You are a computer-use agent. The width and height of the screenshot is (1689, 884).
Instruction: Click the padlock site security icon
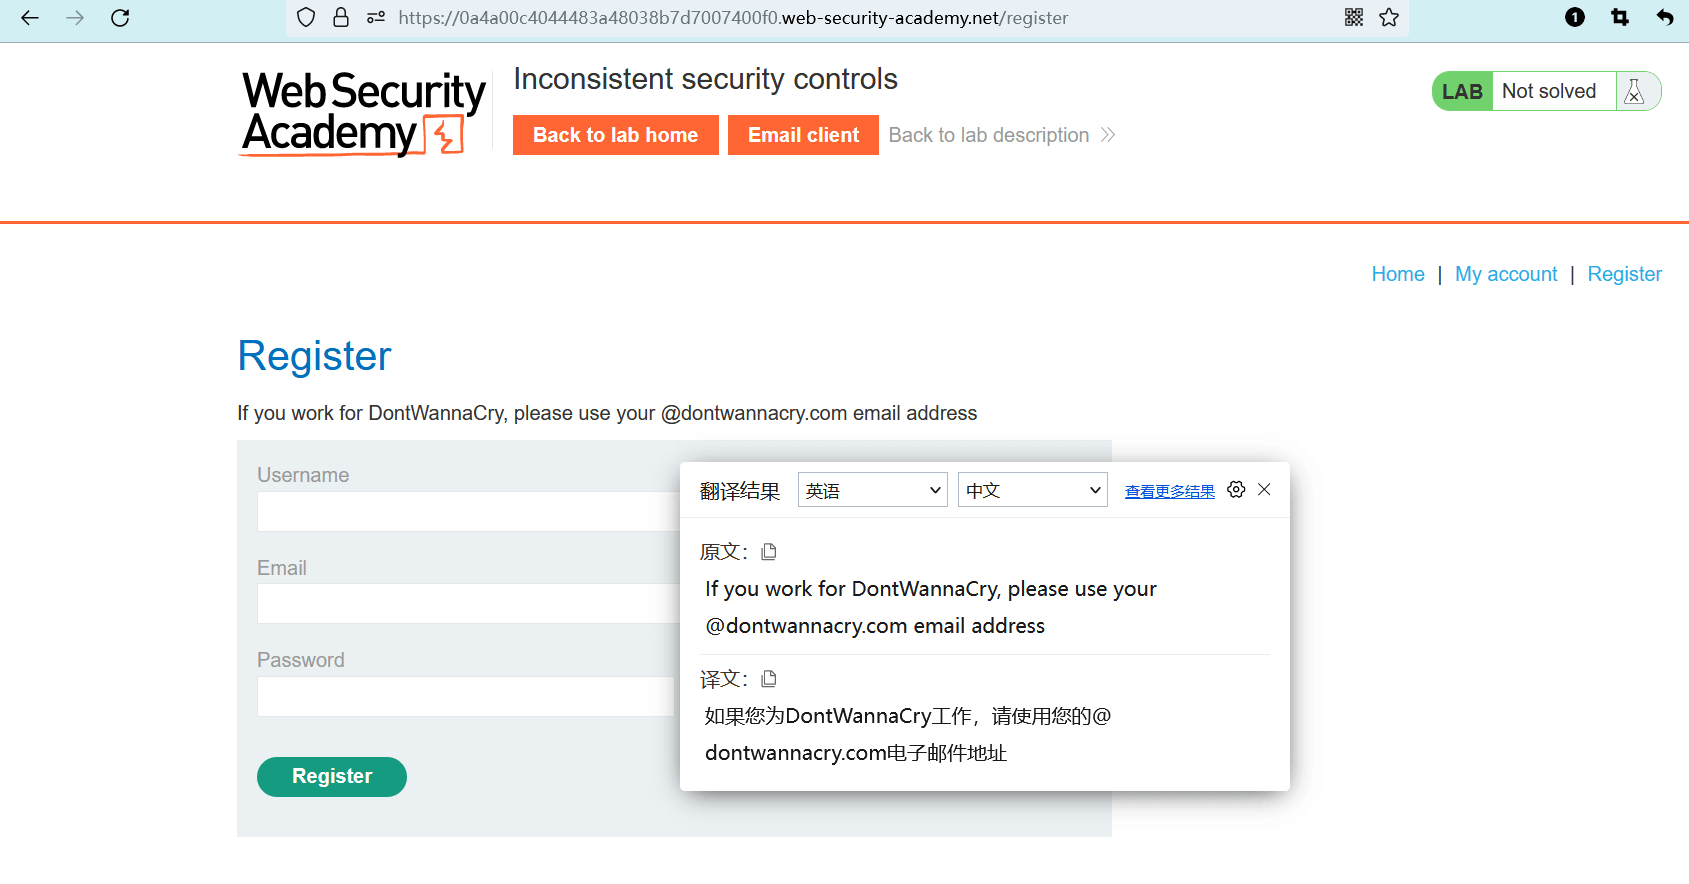coord(341,18)
